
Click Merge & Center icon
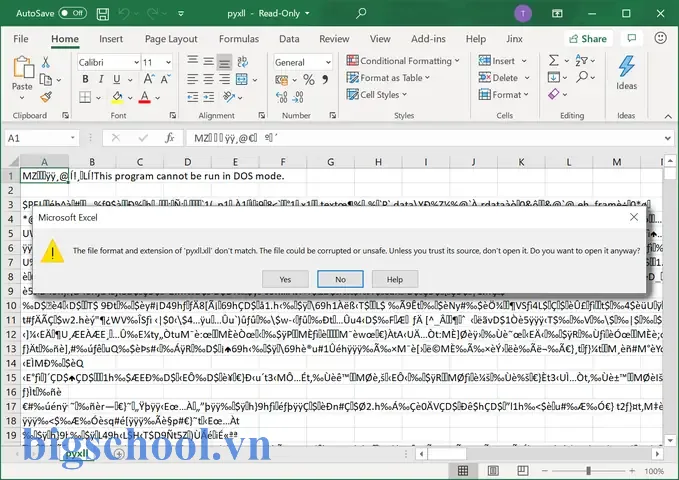242,79
